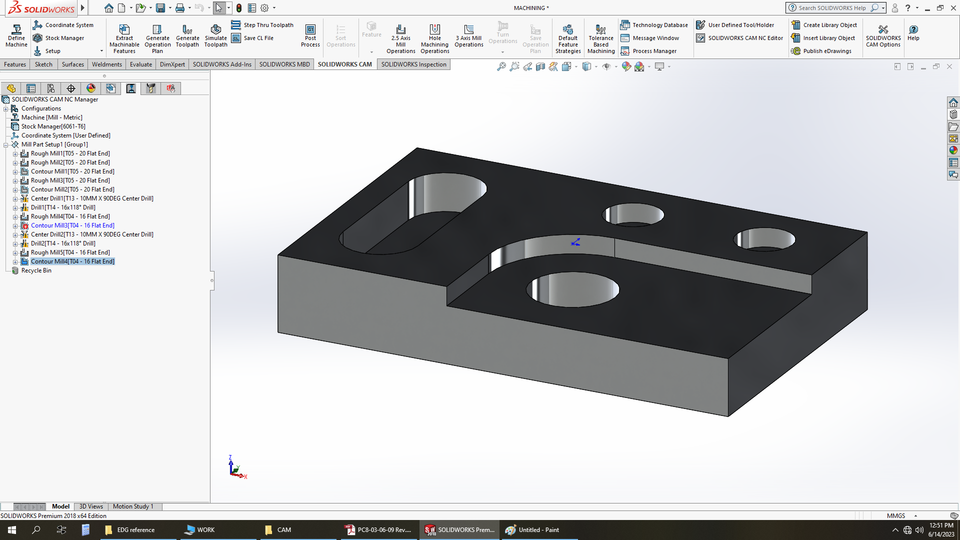
Task: Click Insert Library Object
Action: pos(823,38)
